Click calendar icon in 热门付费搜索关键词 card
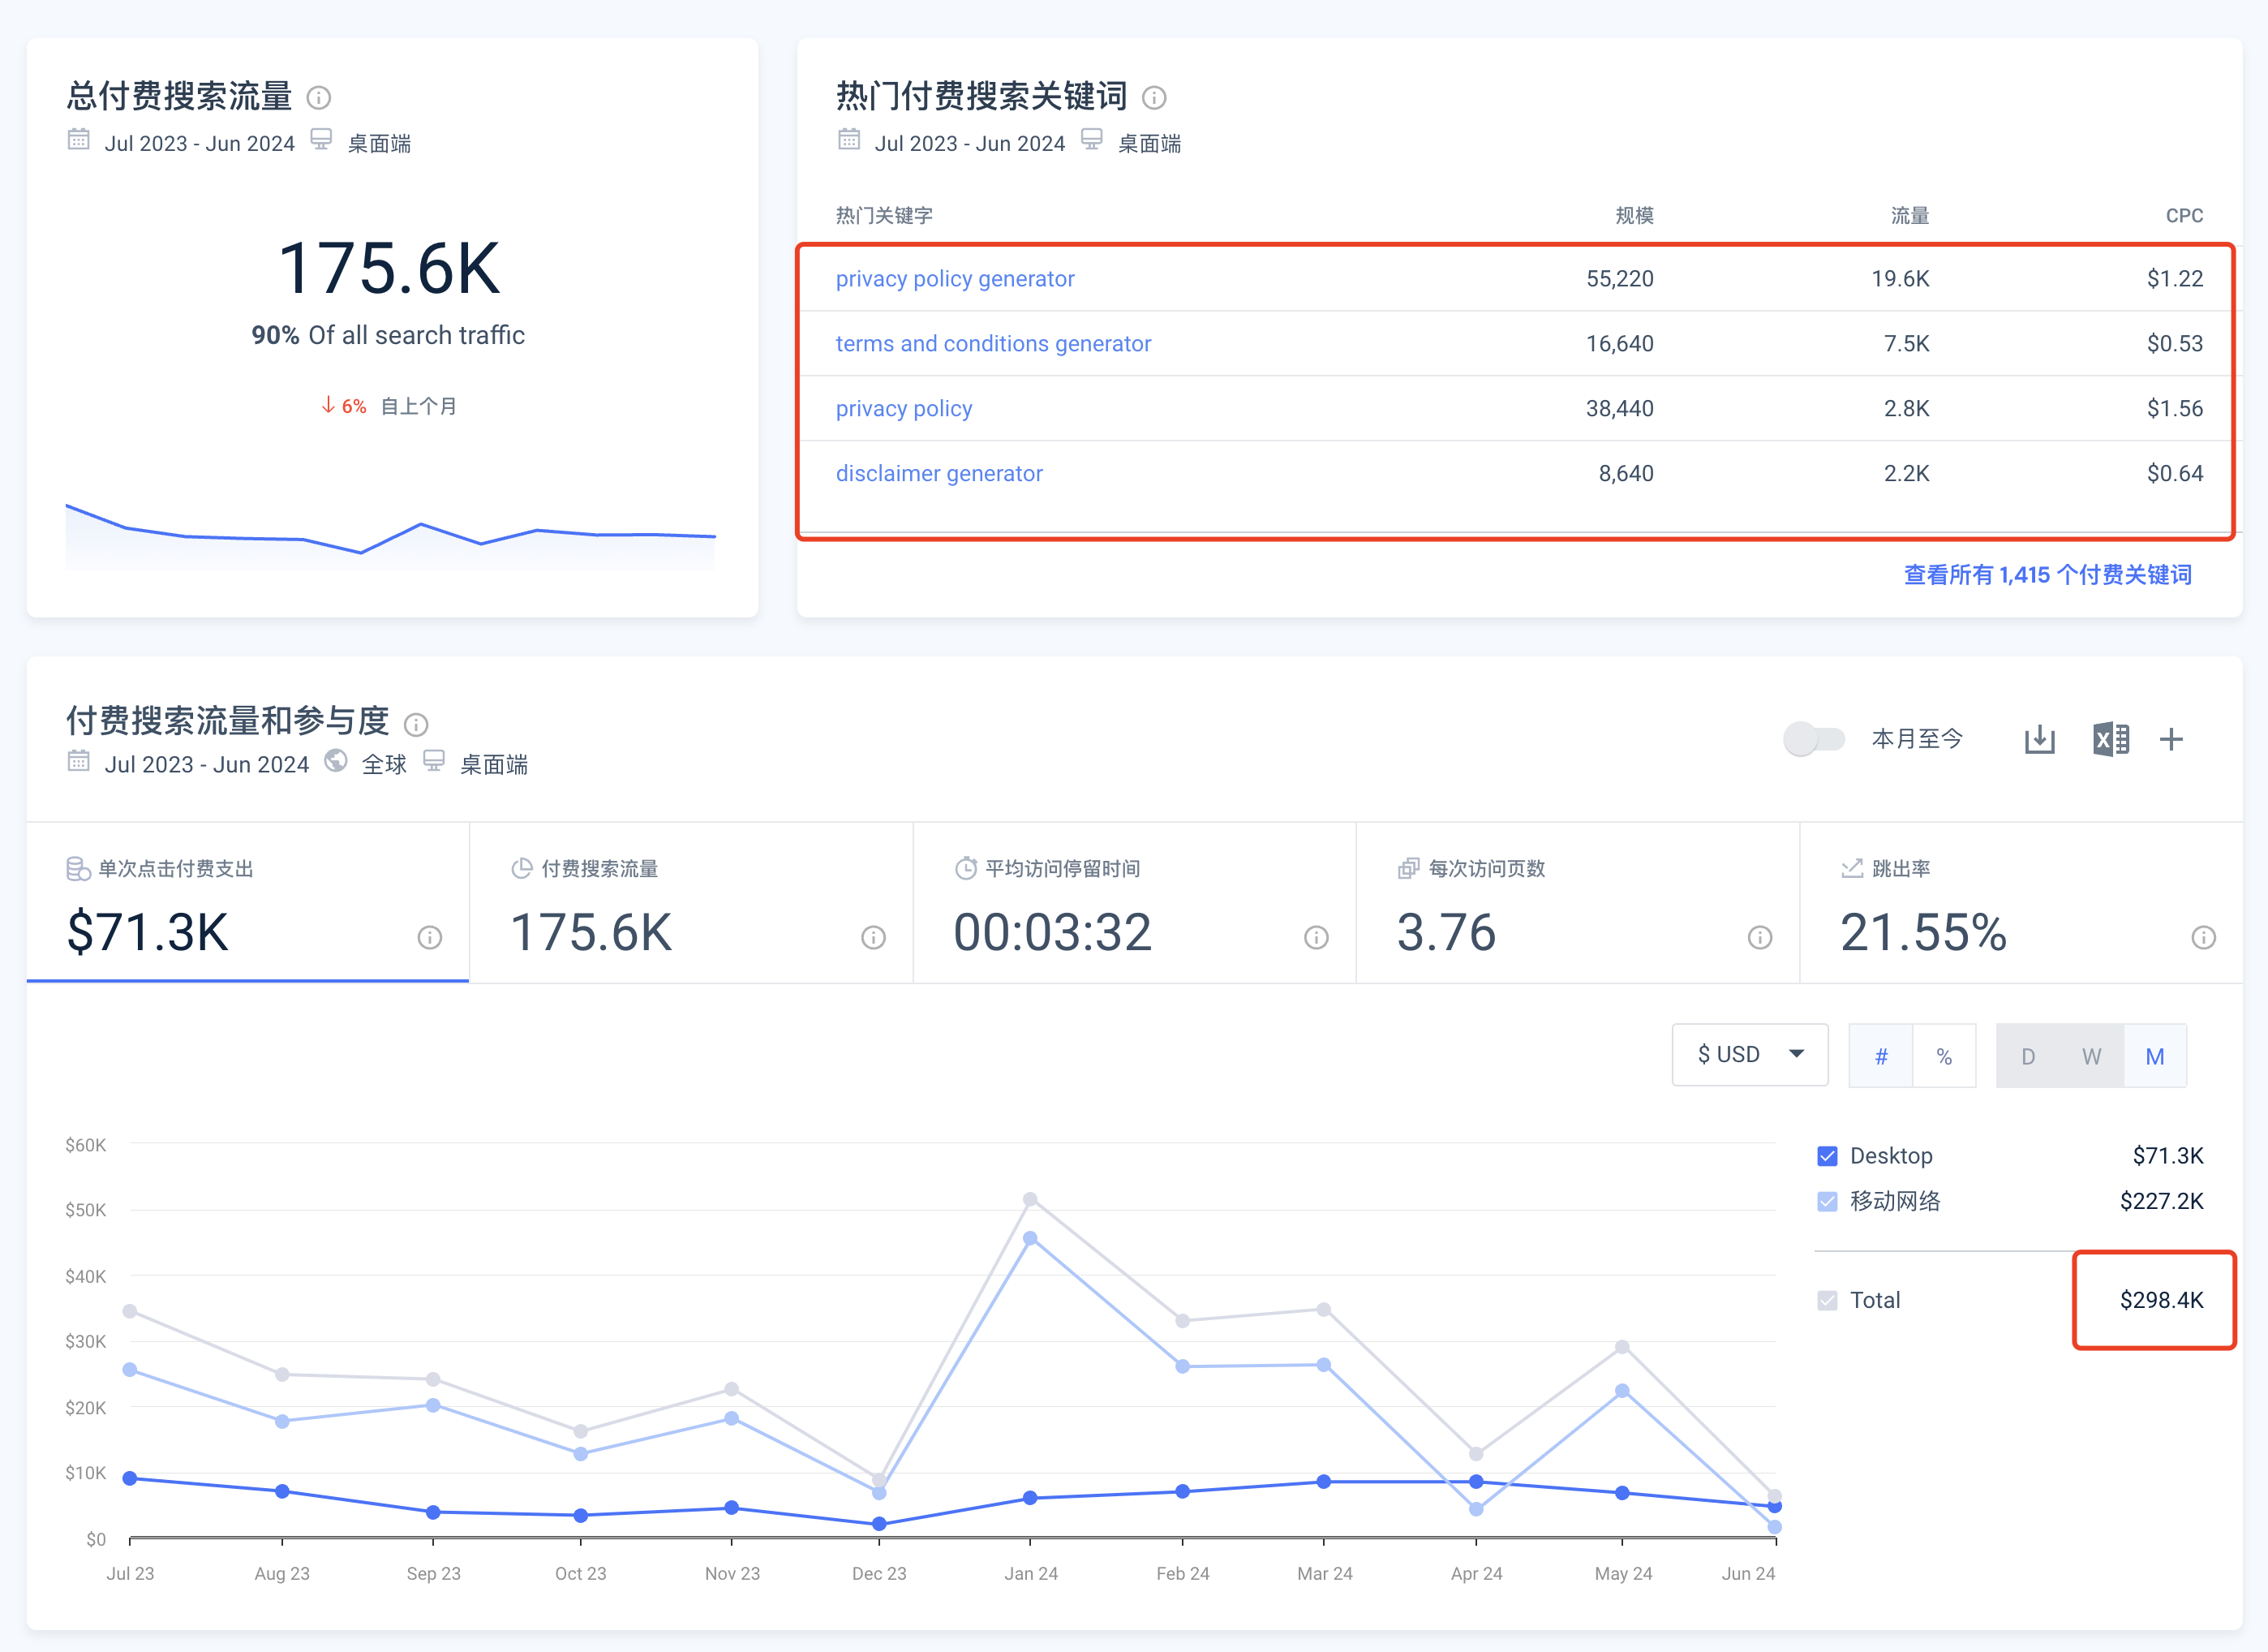 (849, 140)
